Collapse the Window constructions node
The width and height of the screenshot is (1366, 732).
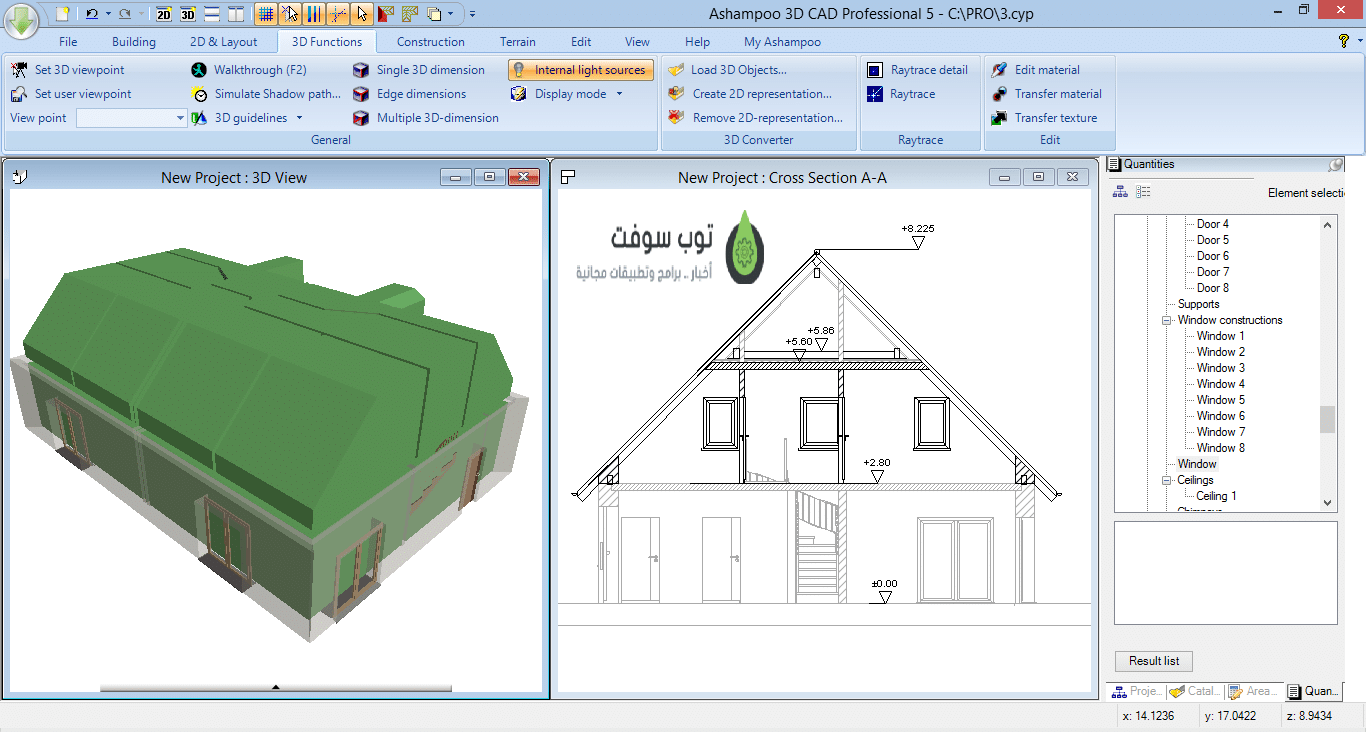click(x=1166, y=320)
